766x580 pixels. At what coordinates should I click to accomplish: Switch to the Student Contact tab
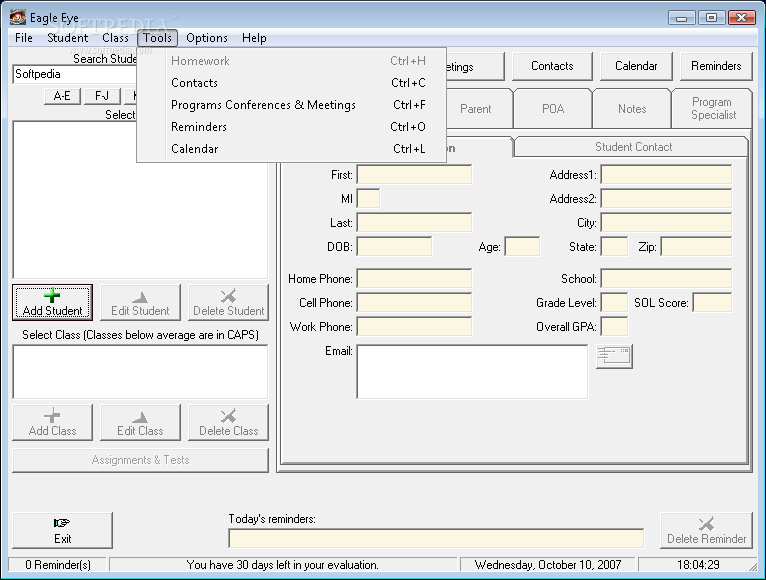click(x=633, y=147)
